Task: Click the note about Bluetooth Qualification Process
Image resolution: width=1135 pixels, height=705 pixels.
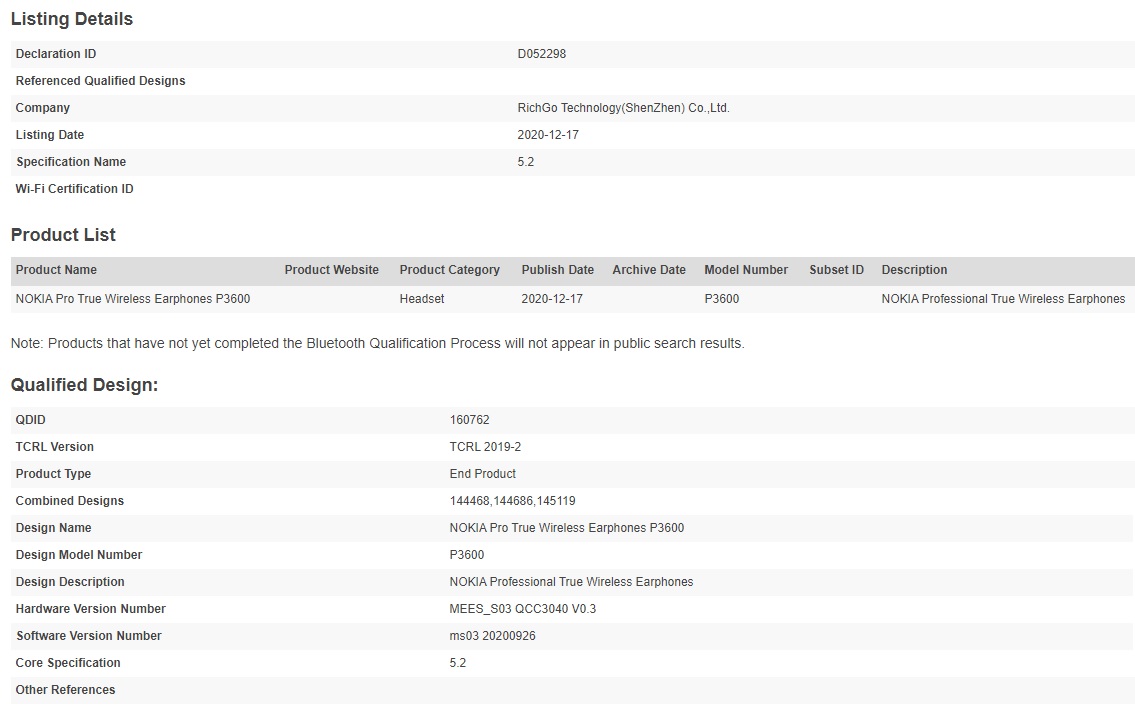Action: [377, 343]
